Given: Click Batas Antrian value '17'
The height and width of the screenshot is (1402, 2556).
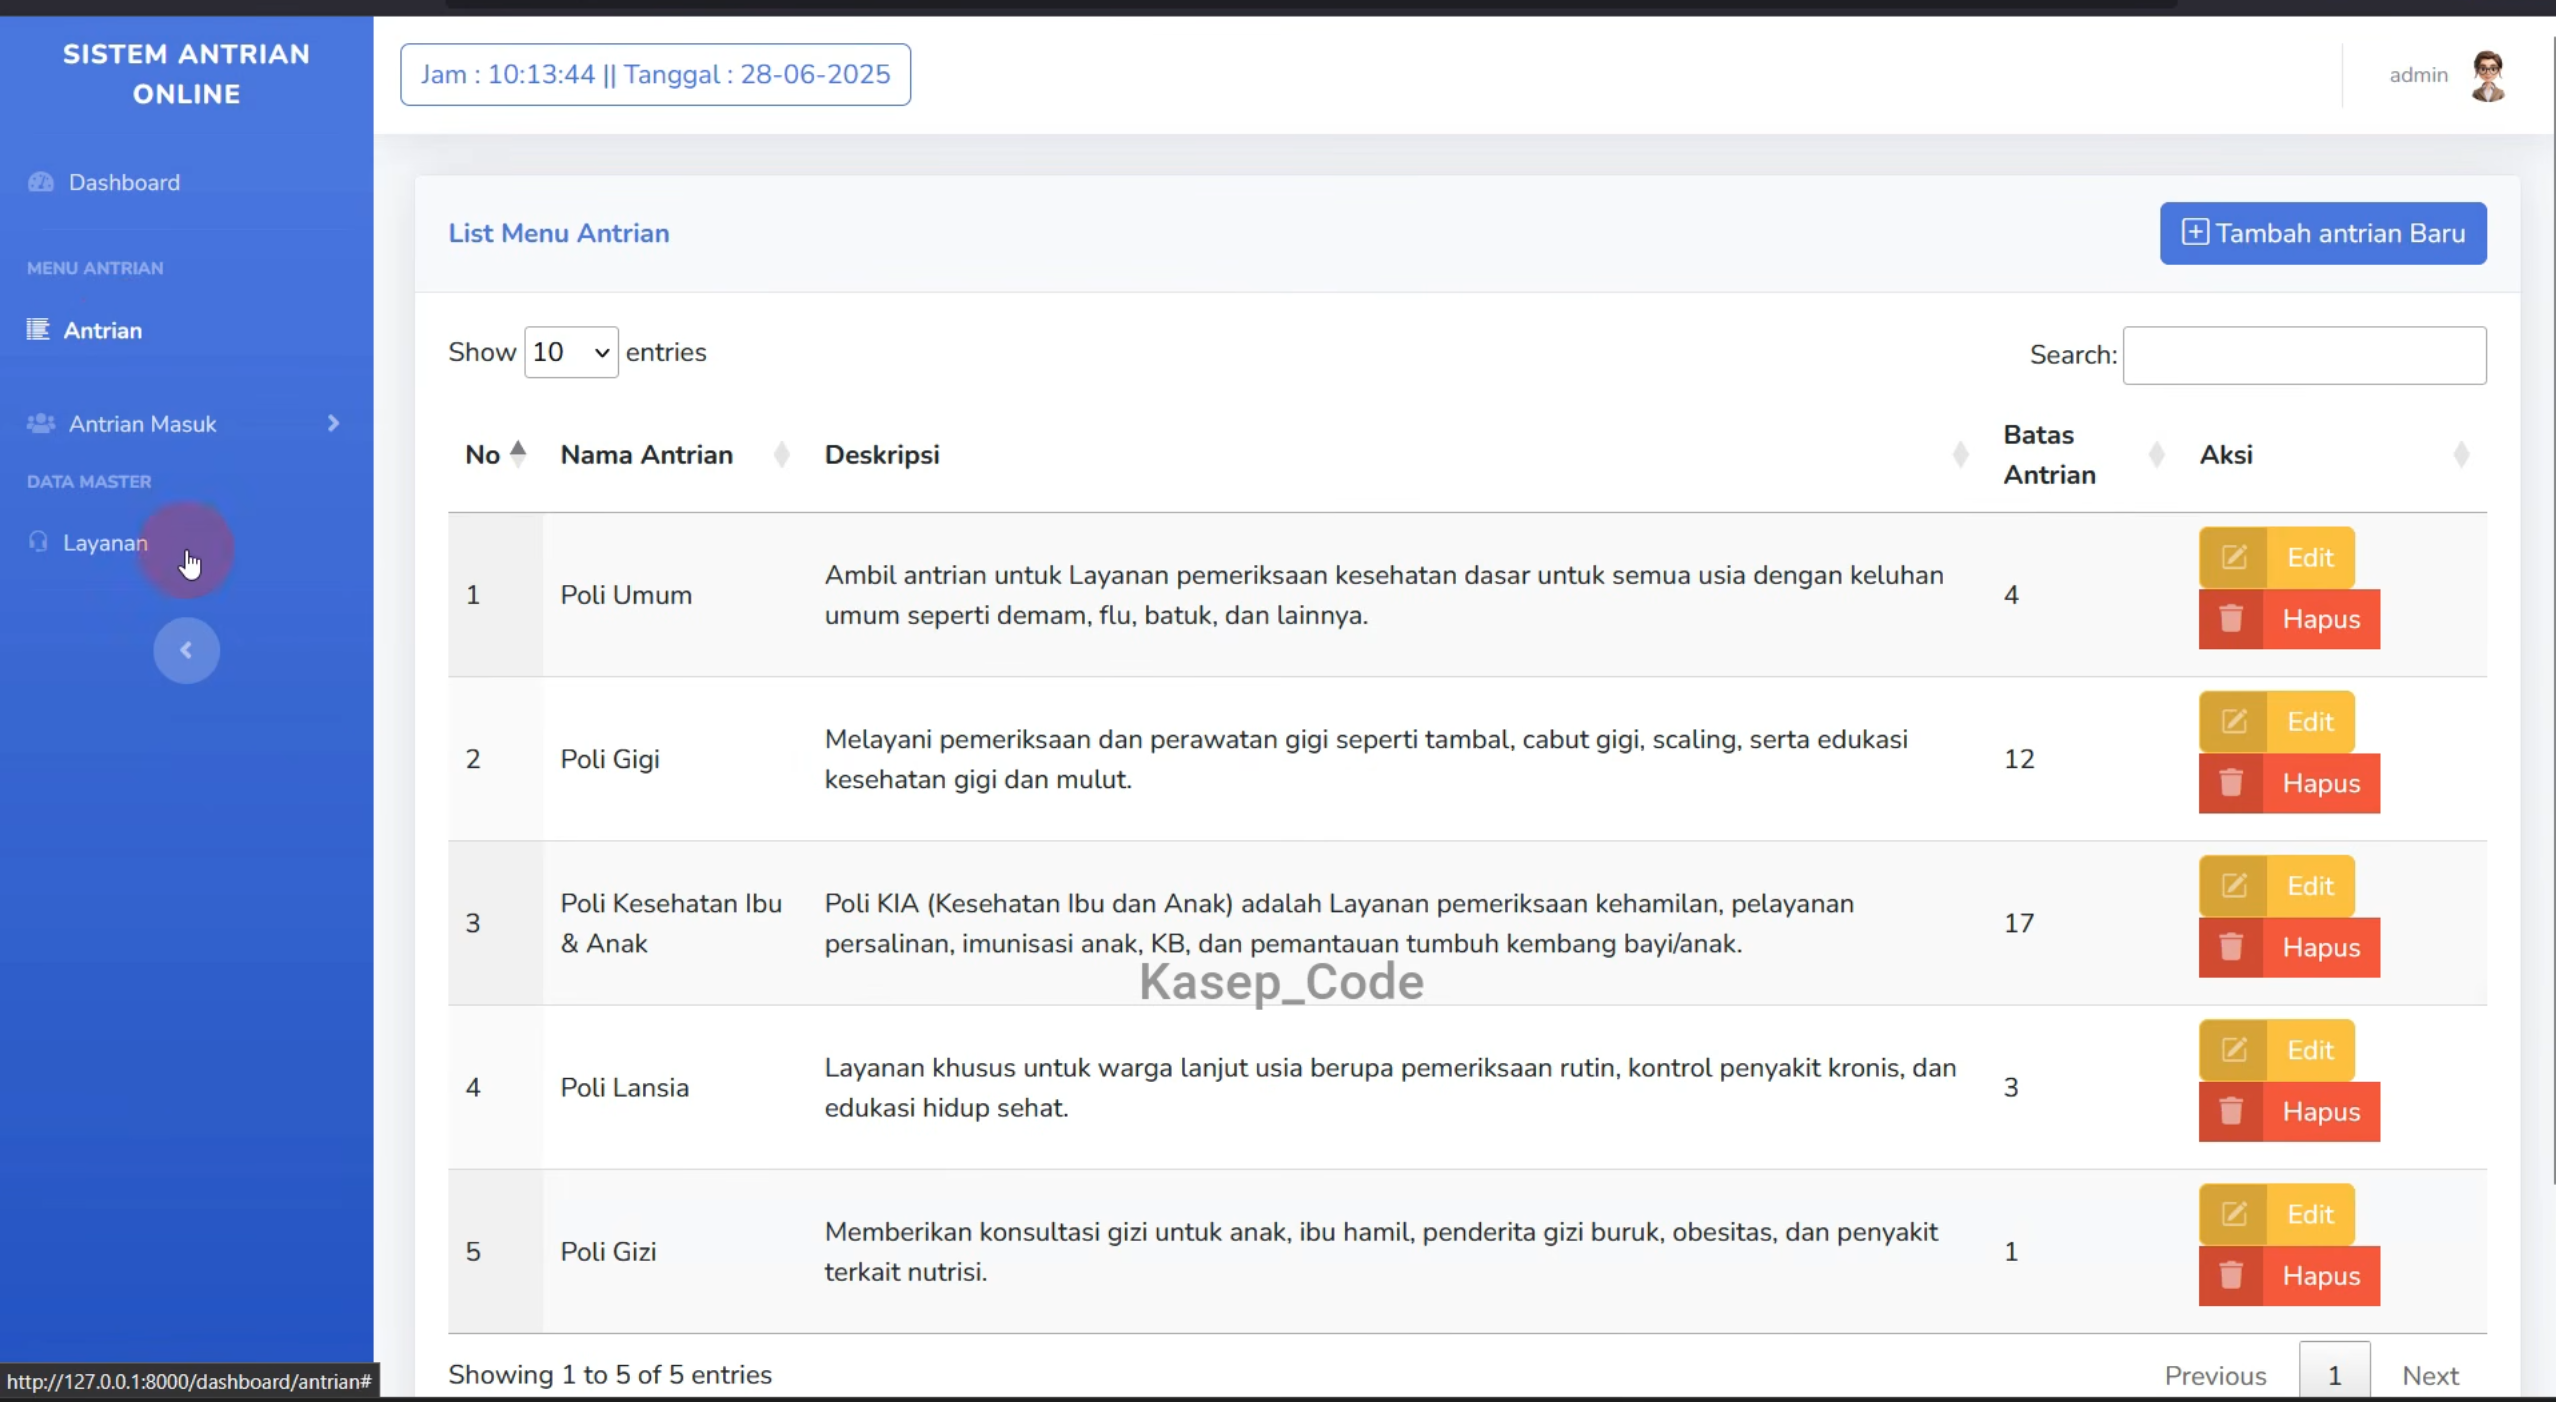Looking at the screenshot, I should coord(2019,923).
